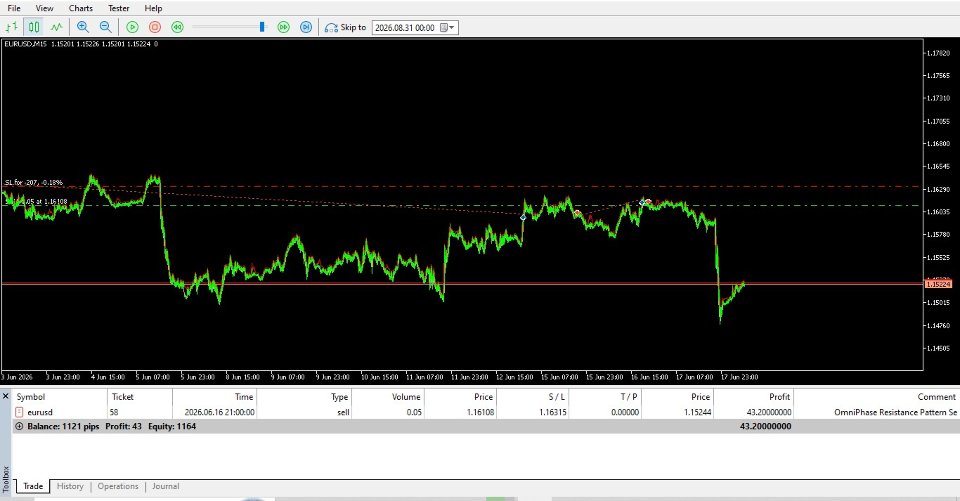Open the Tester menu

(x=119, y=8)
